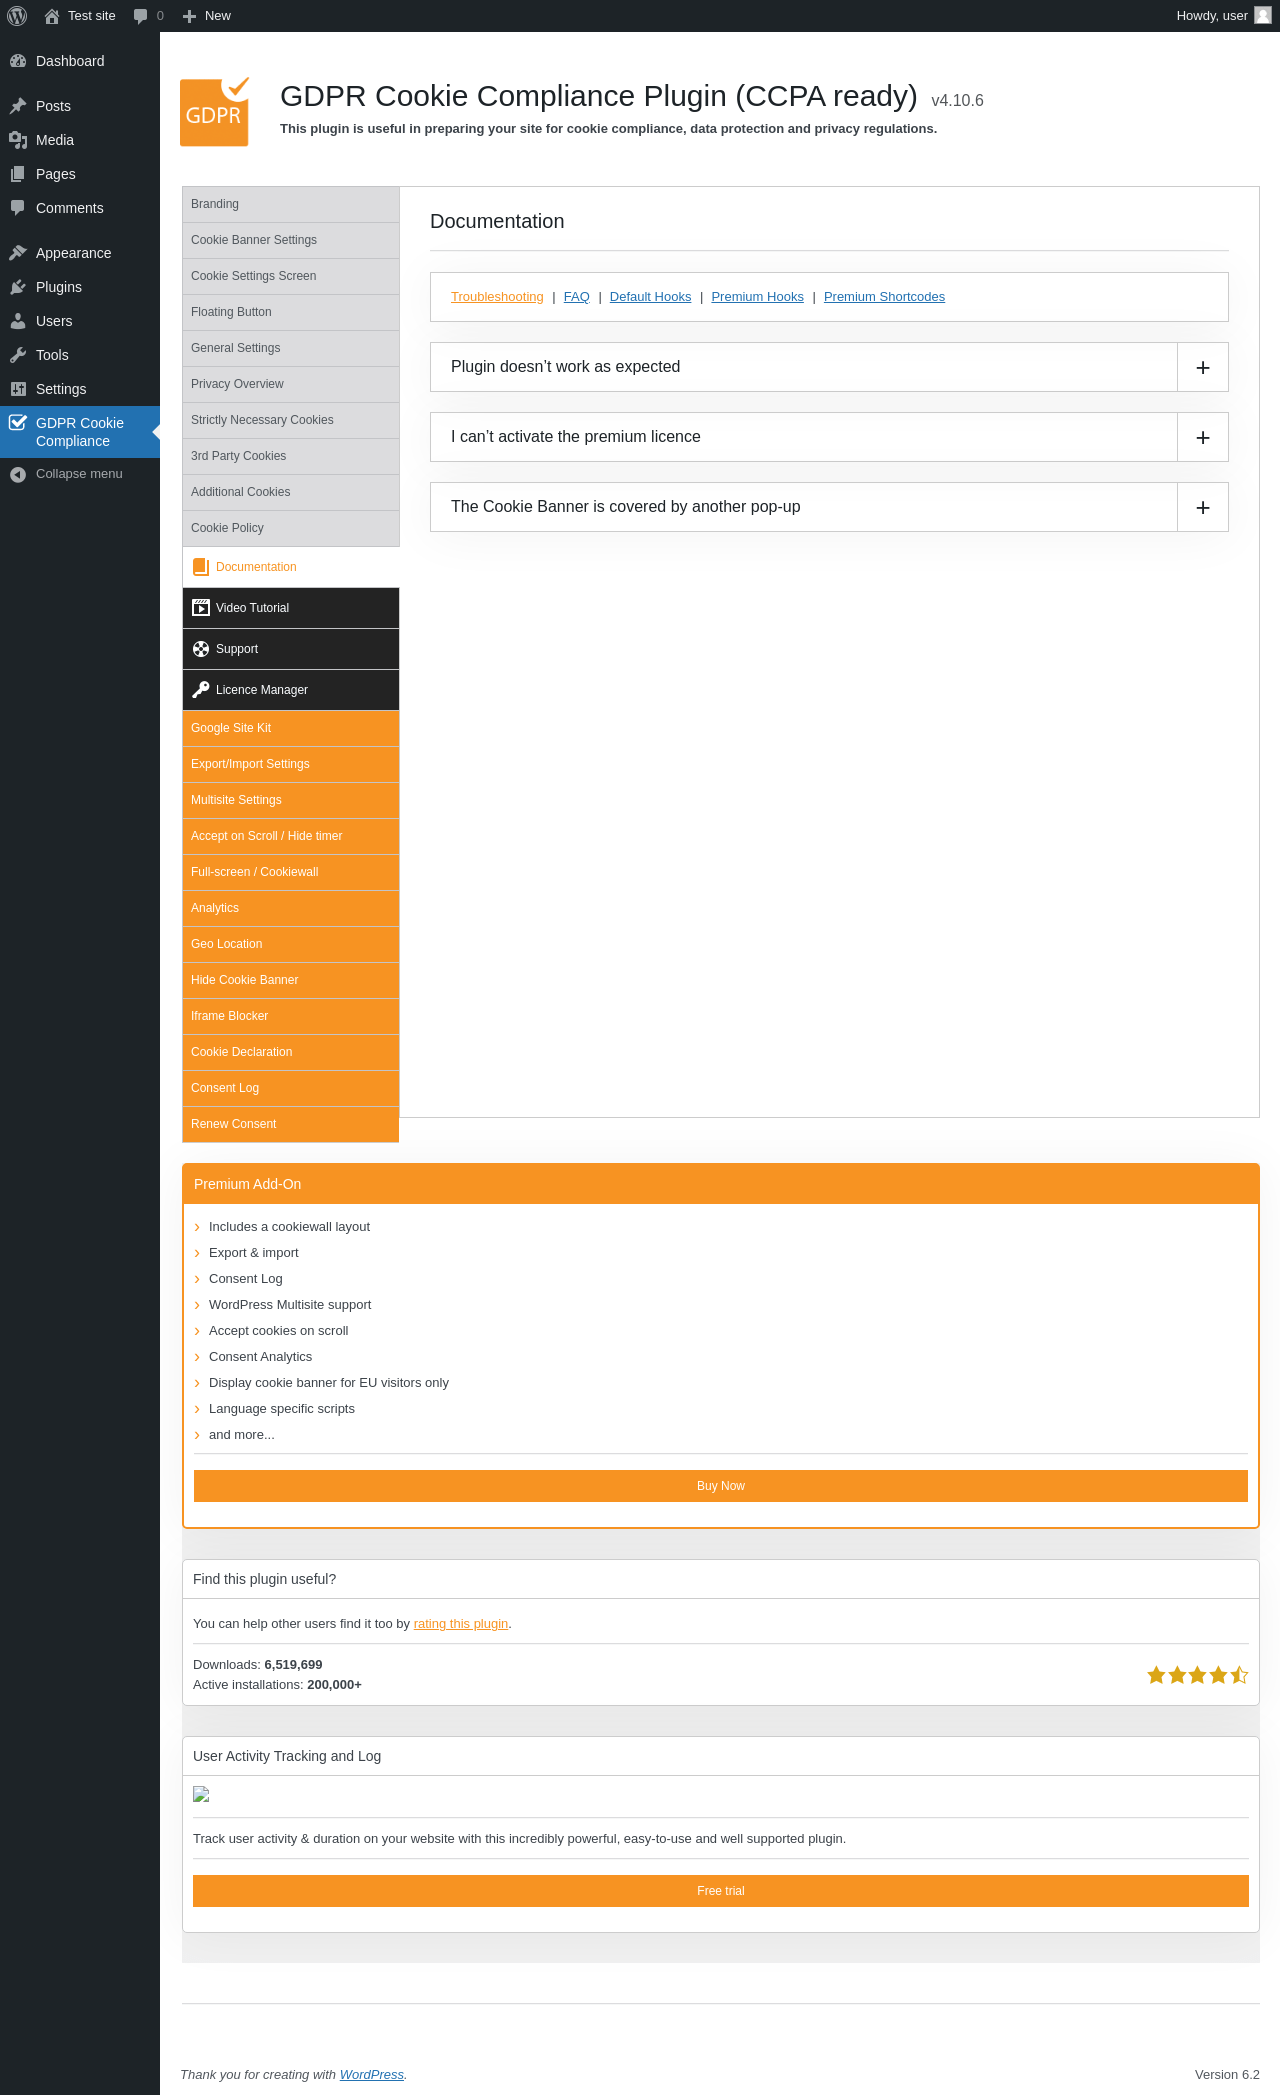1280x2095 pixels.
Task: Open the Cookie Policy tab
Action: tap(291, 528)
